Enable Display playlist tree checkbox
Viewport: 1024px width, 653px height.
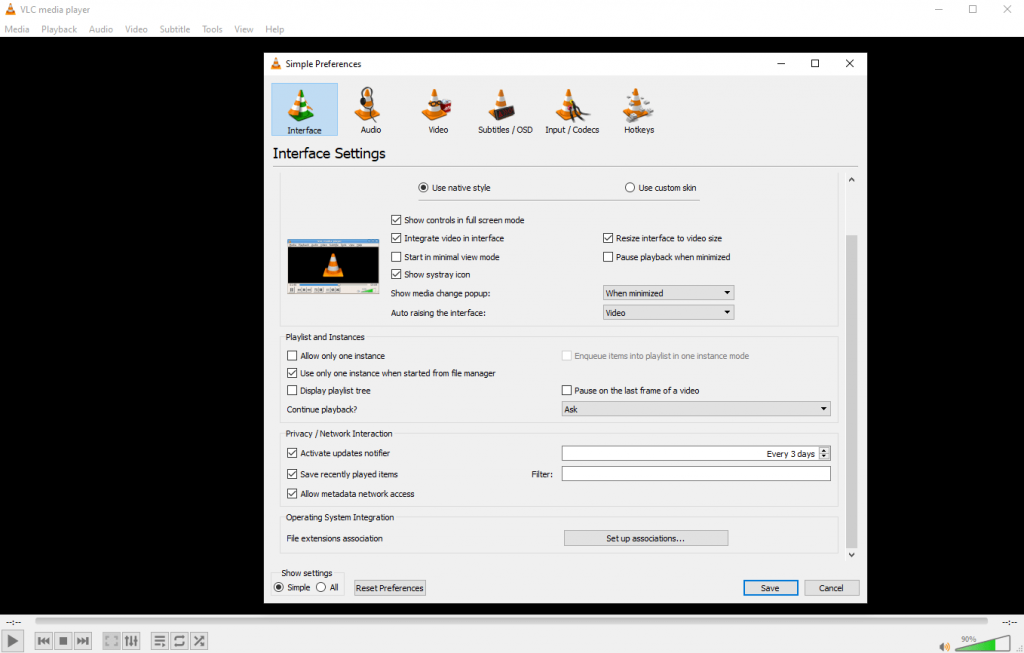[292, 390]
